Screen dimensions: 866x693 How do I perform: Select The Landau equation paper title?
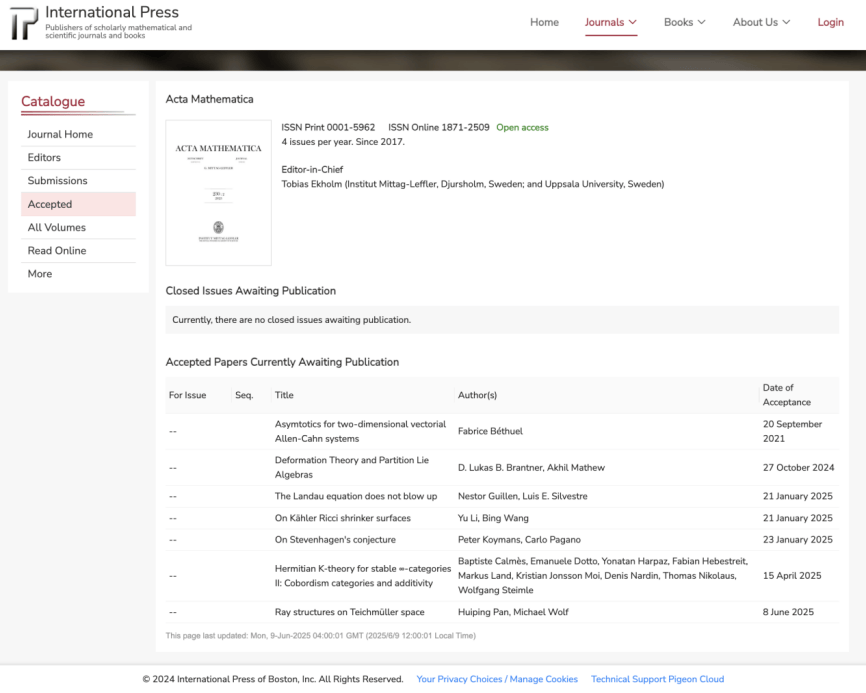356,496
